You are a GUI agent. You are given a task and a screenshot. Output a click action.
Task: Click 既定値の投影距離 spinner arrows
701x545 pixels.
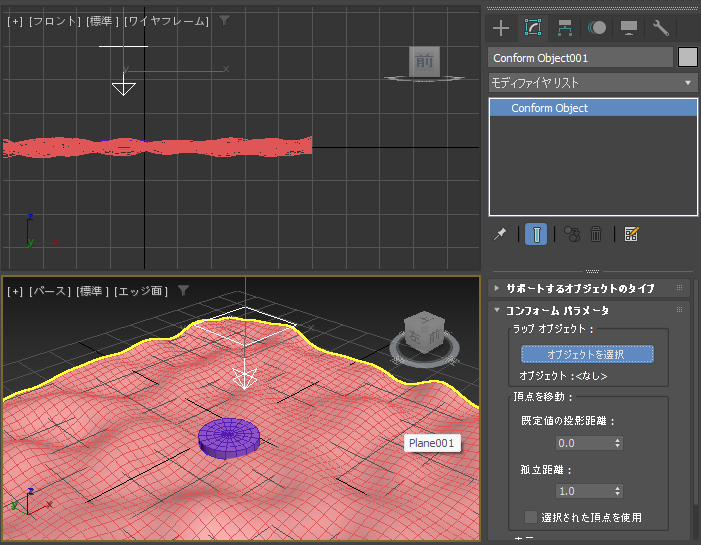coord(618,443)
